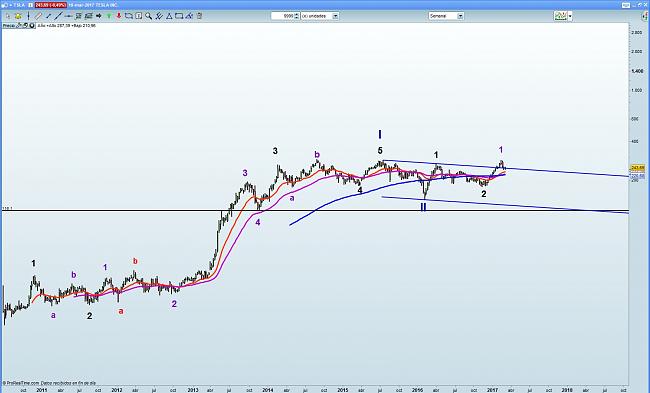Click the Roman numeral I wave label
The width and height of the screenshot is (650, 393).
coord(380,134)
